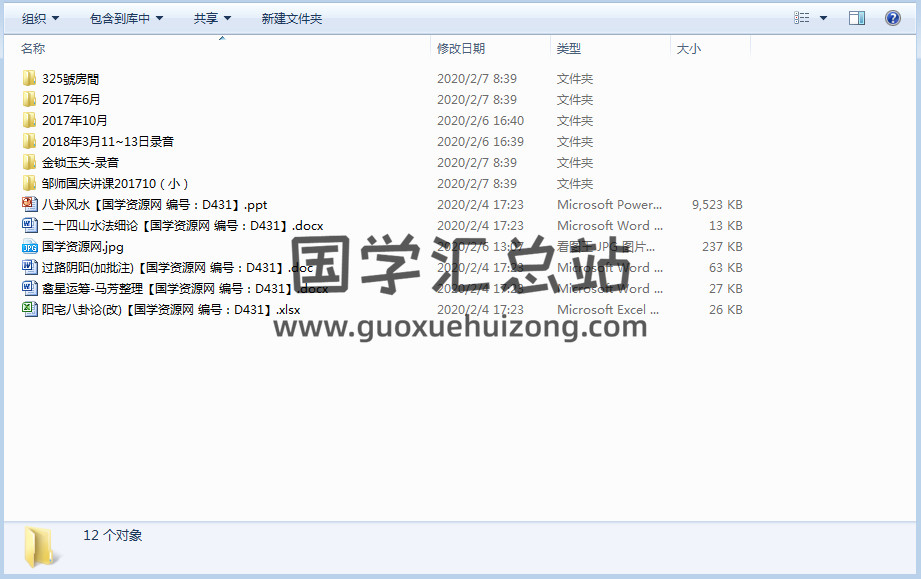Click the 9,523 KB size value

(717, 205)
